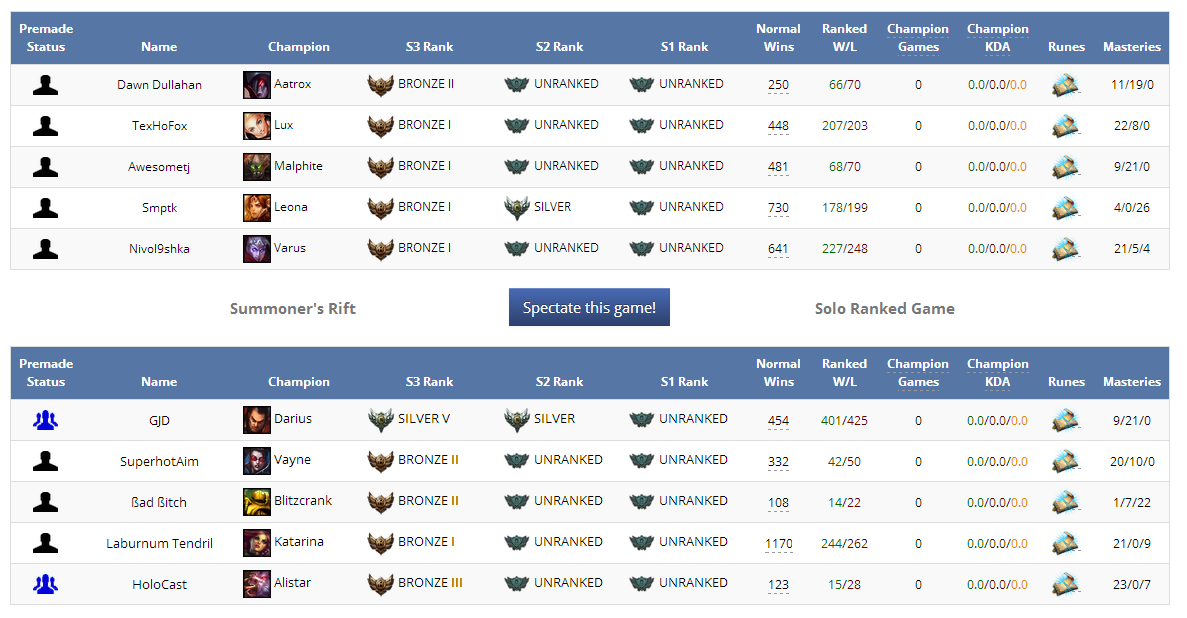
Task: Click Laburnum Tendril's normal wins 1170
Action: 778,544
